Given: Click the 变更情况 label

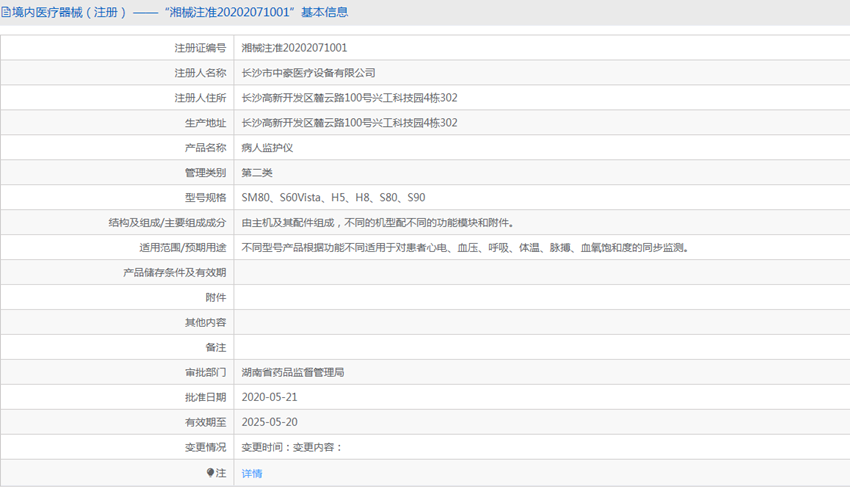Looking at the screenshot, I should point(205,447).
